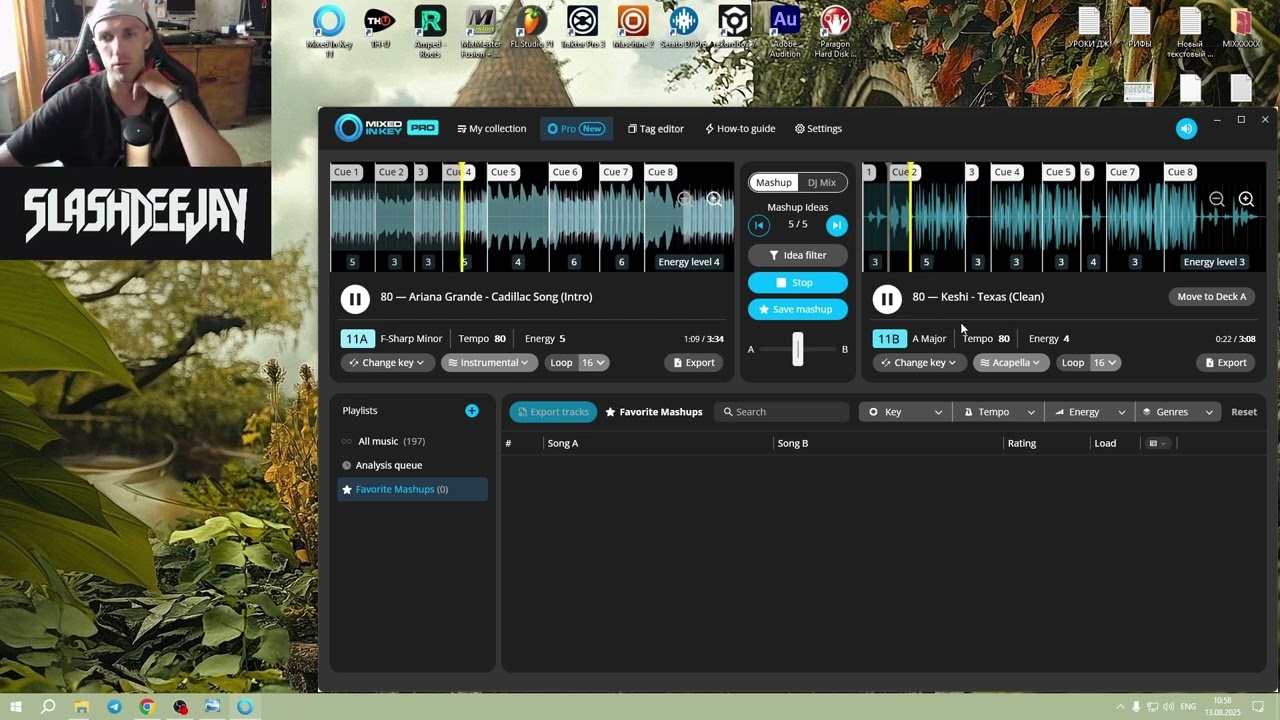Open Adobe Audition desktop shortcut
Viewport: 1280px width, 720px height.
(x=785, y=32)
